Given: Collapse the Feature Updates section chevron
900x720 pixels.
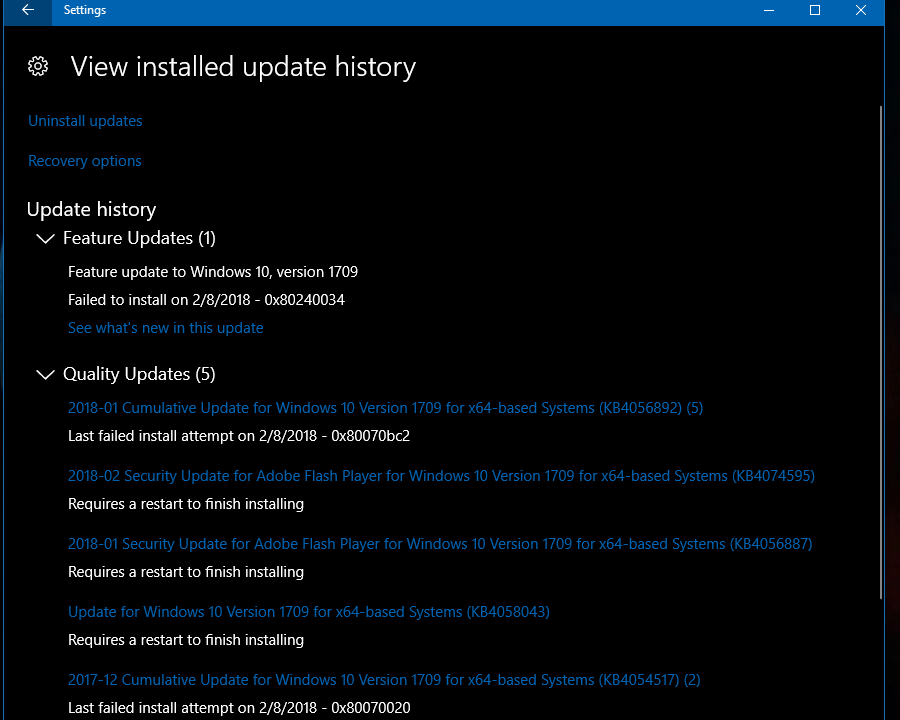Looking at the screenshot, I should tap(45, 239).
